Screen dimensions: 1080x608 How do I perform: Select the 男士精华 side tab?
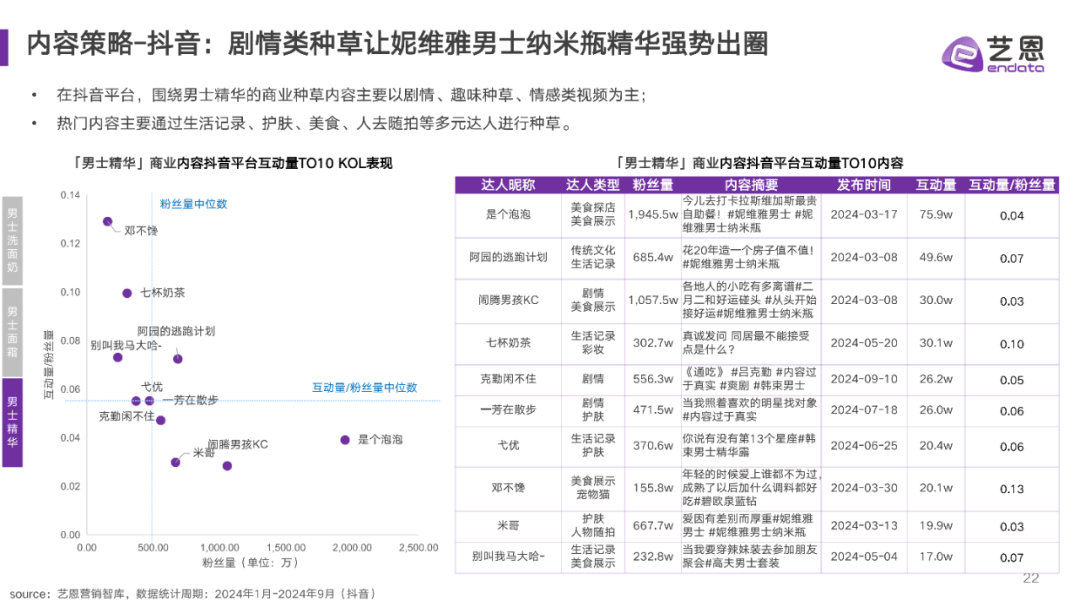click(x=12, y=423)
